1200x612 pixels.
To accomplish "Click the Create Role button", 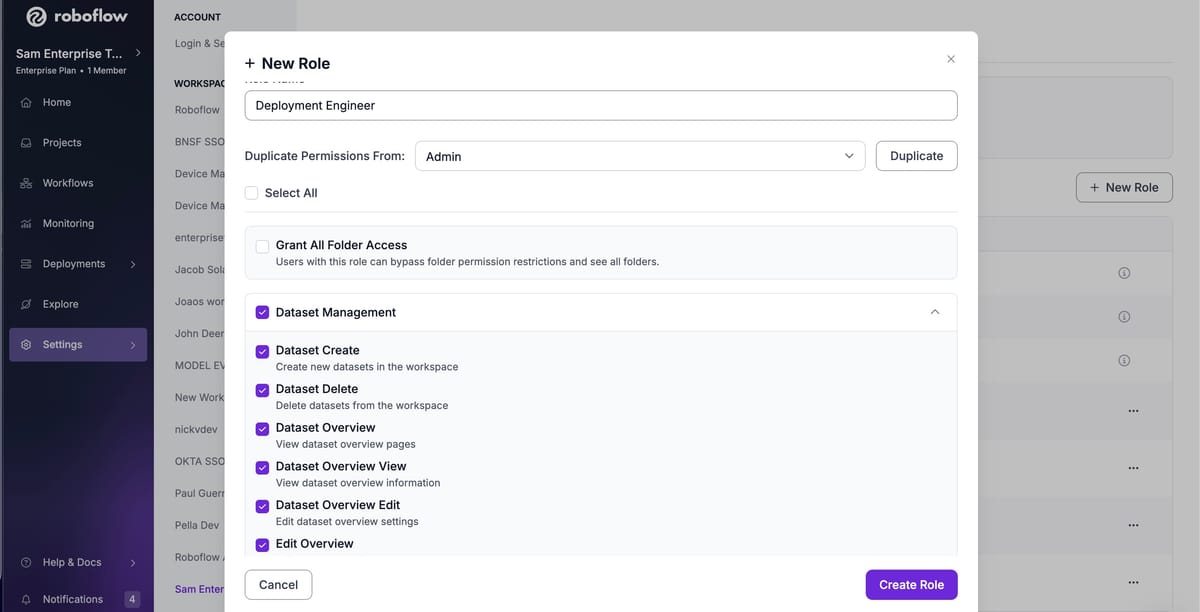I will [911, 585].
